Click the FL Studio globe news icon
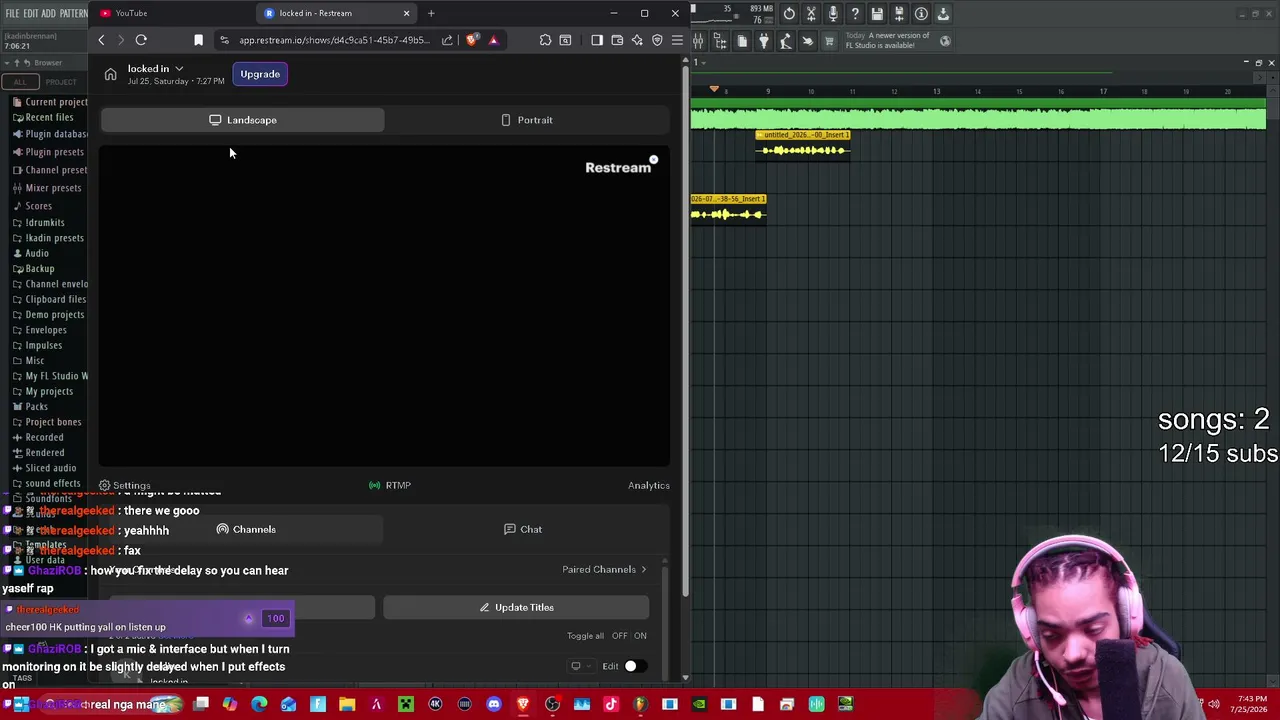 [x=945, y=41]
